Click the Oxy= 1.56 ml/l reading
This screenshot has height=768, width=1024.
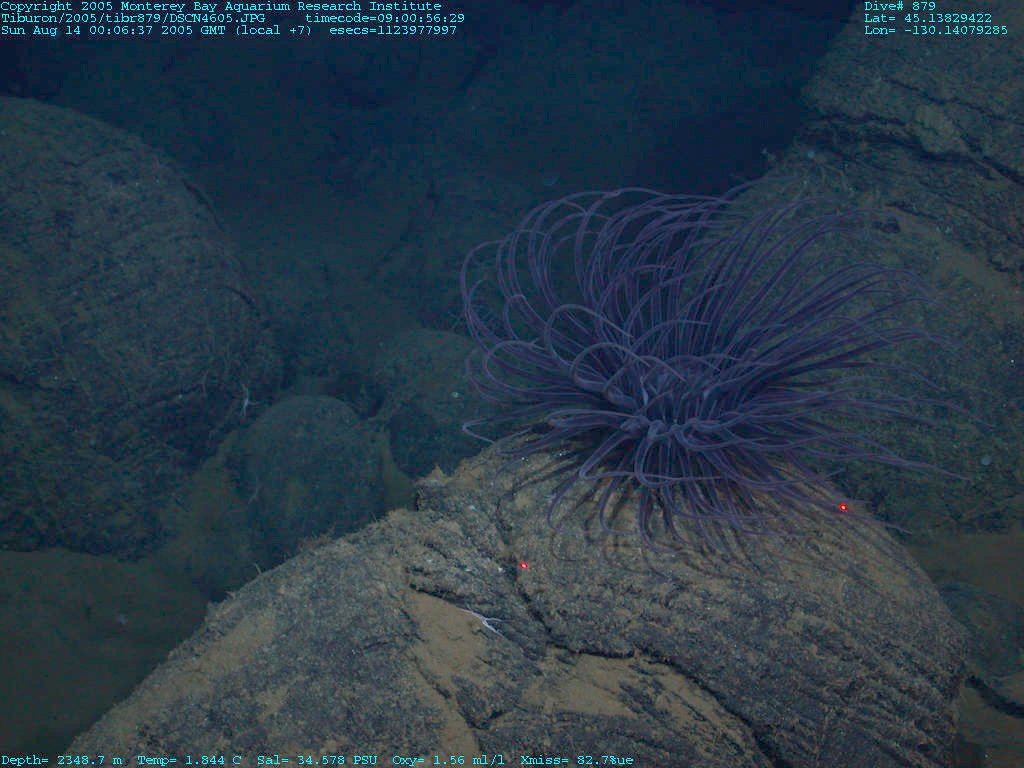pyautogui.click(x=448, y=760)
